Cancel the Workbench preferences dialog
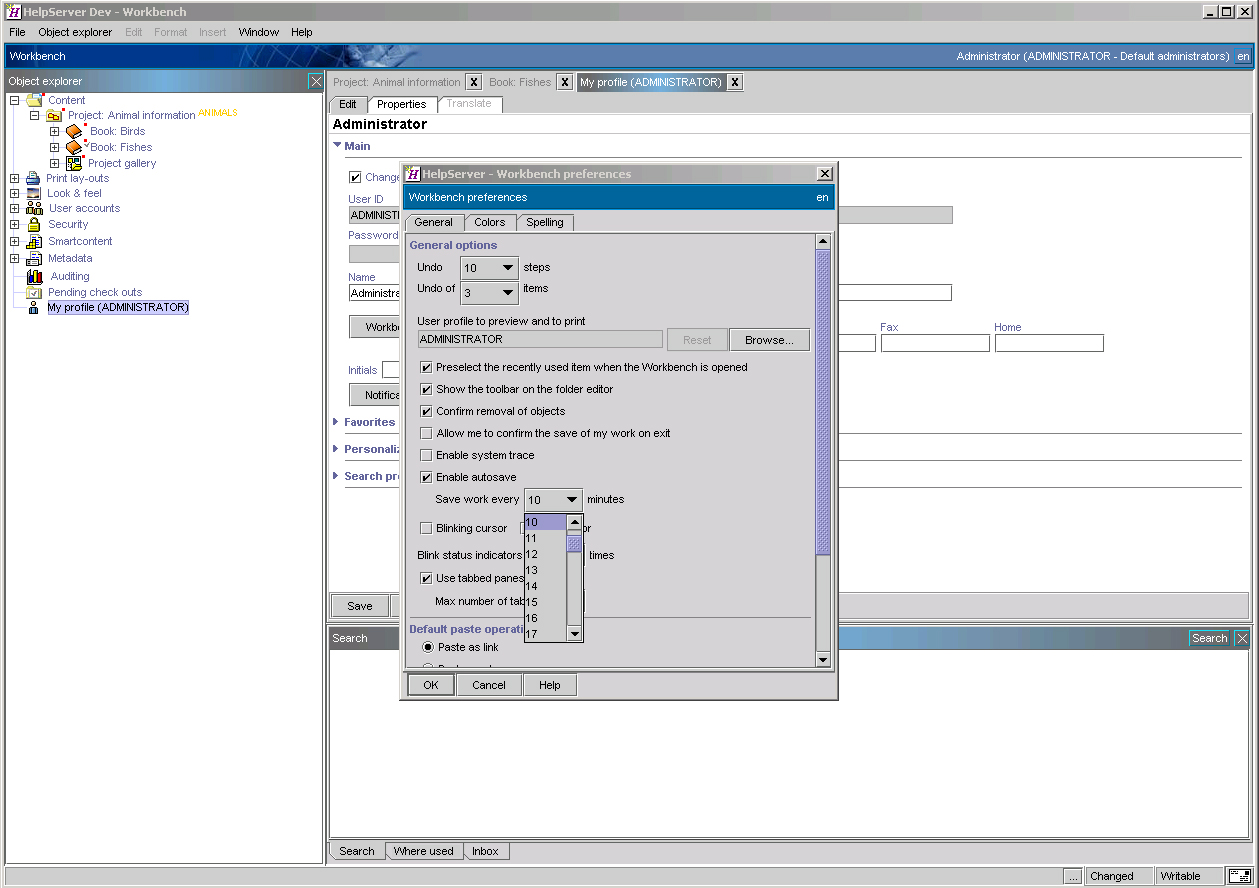Image resolution: width=1259 pixels, height=888 pixels. pos(489,685)
